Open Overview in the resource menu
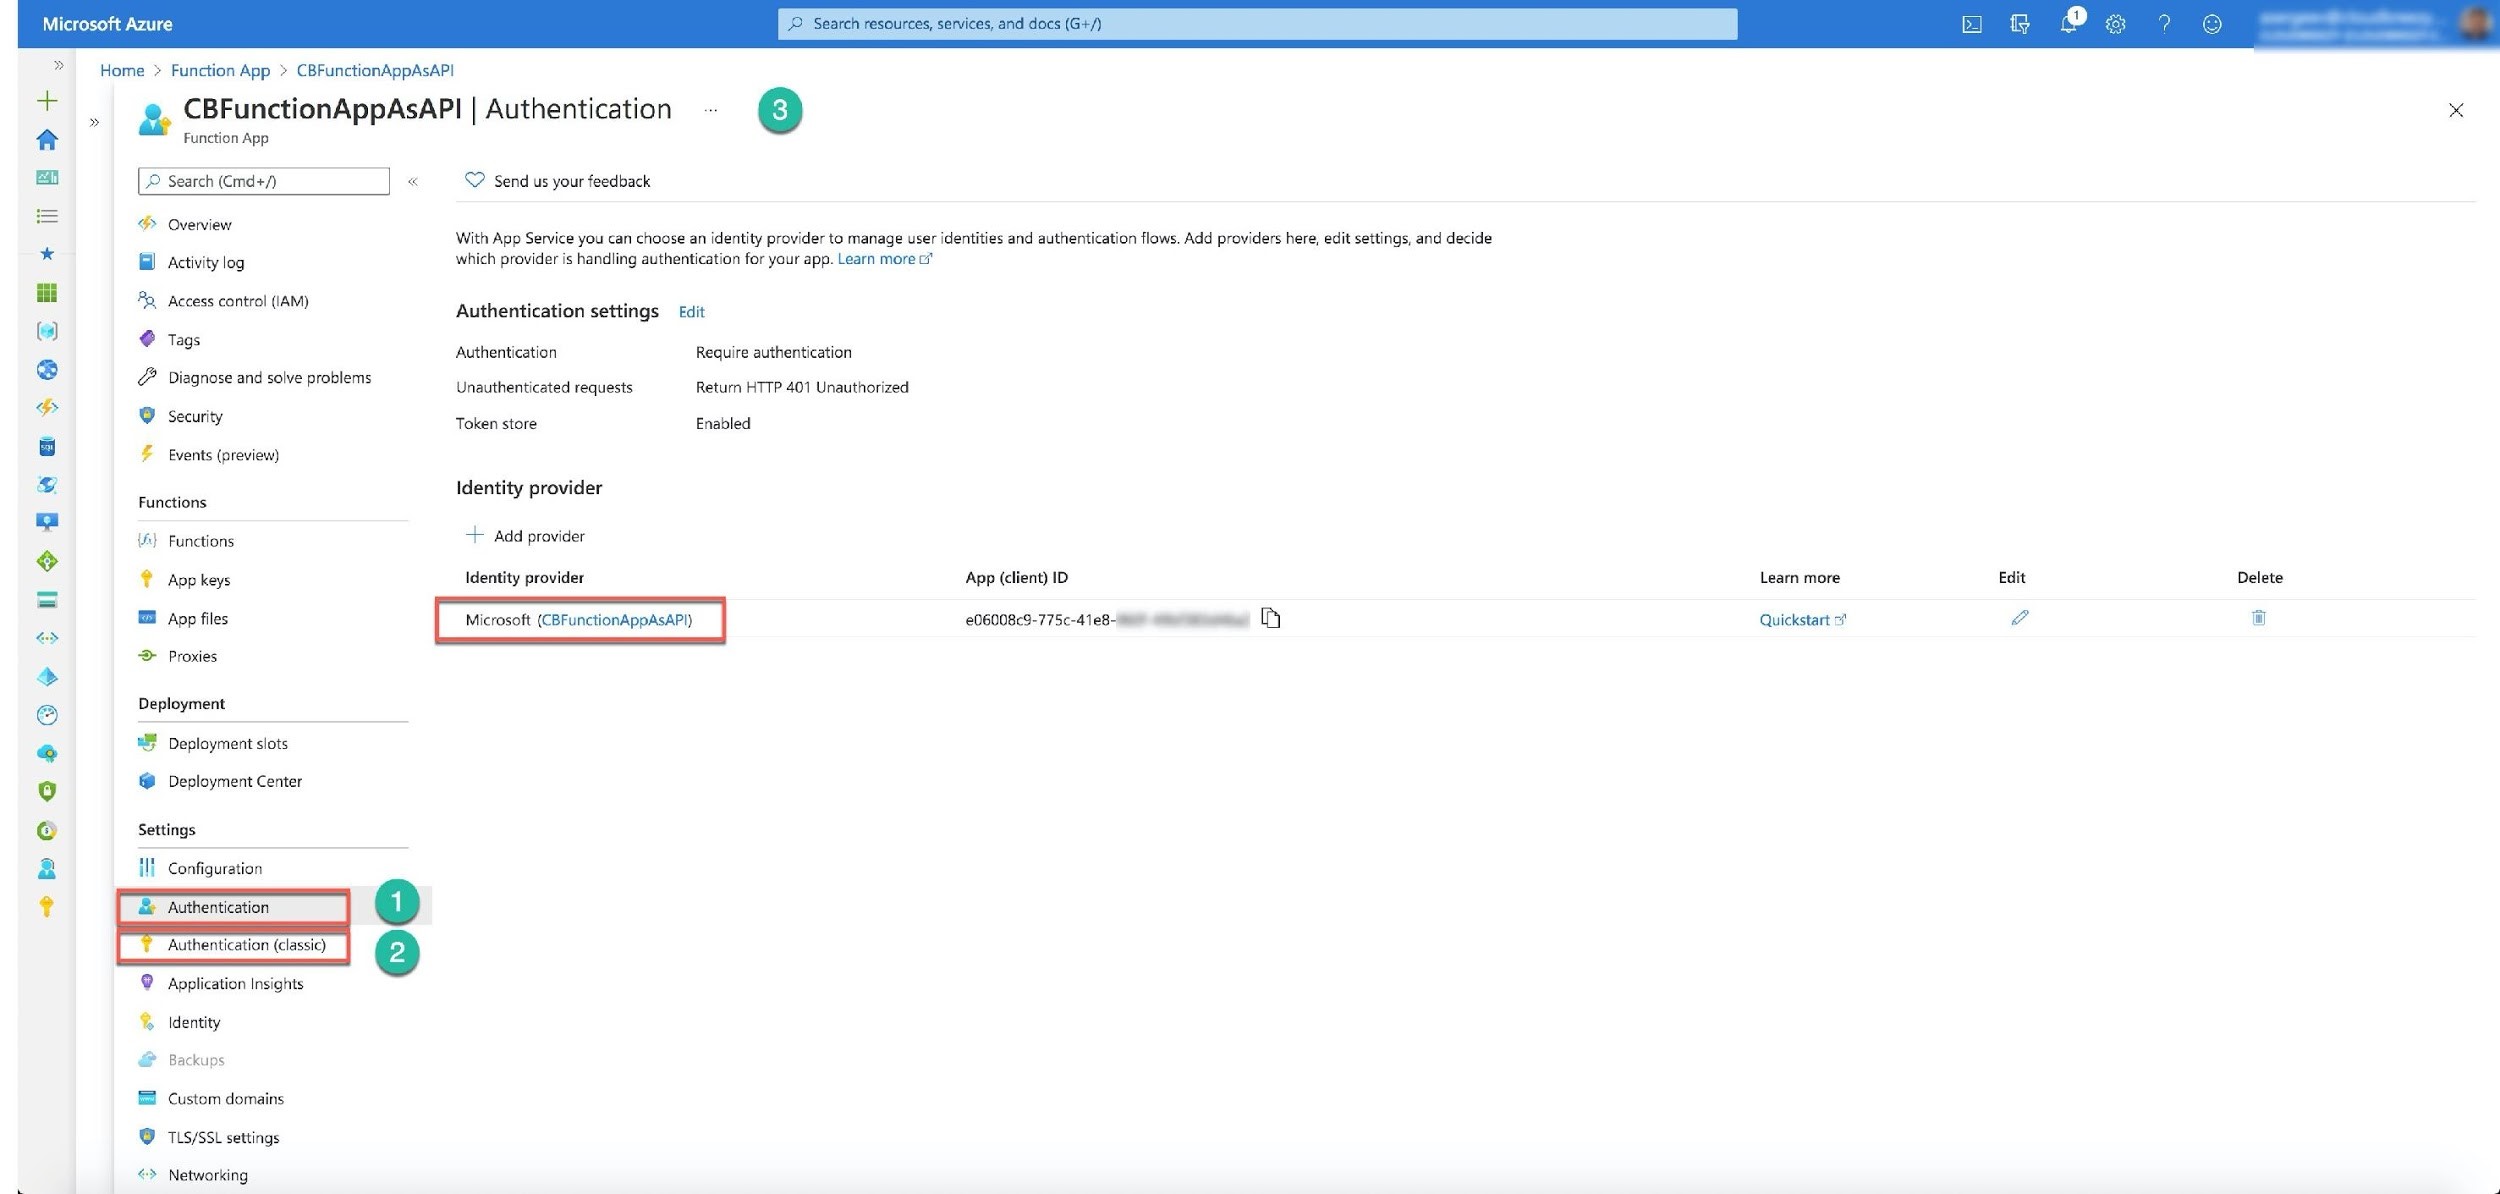The height and width of the screenshot is (1194, 2500). [199, 224]
